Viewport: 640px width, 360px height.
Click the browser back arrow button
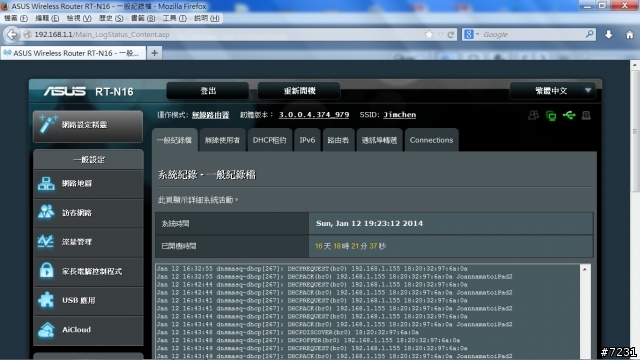click(x=12, y=35)
